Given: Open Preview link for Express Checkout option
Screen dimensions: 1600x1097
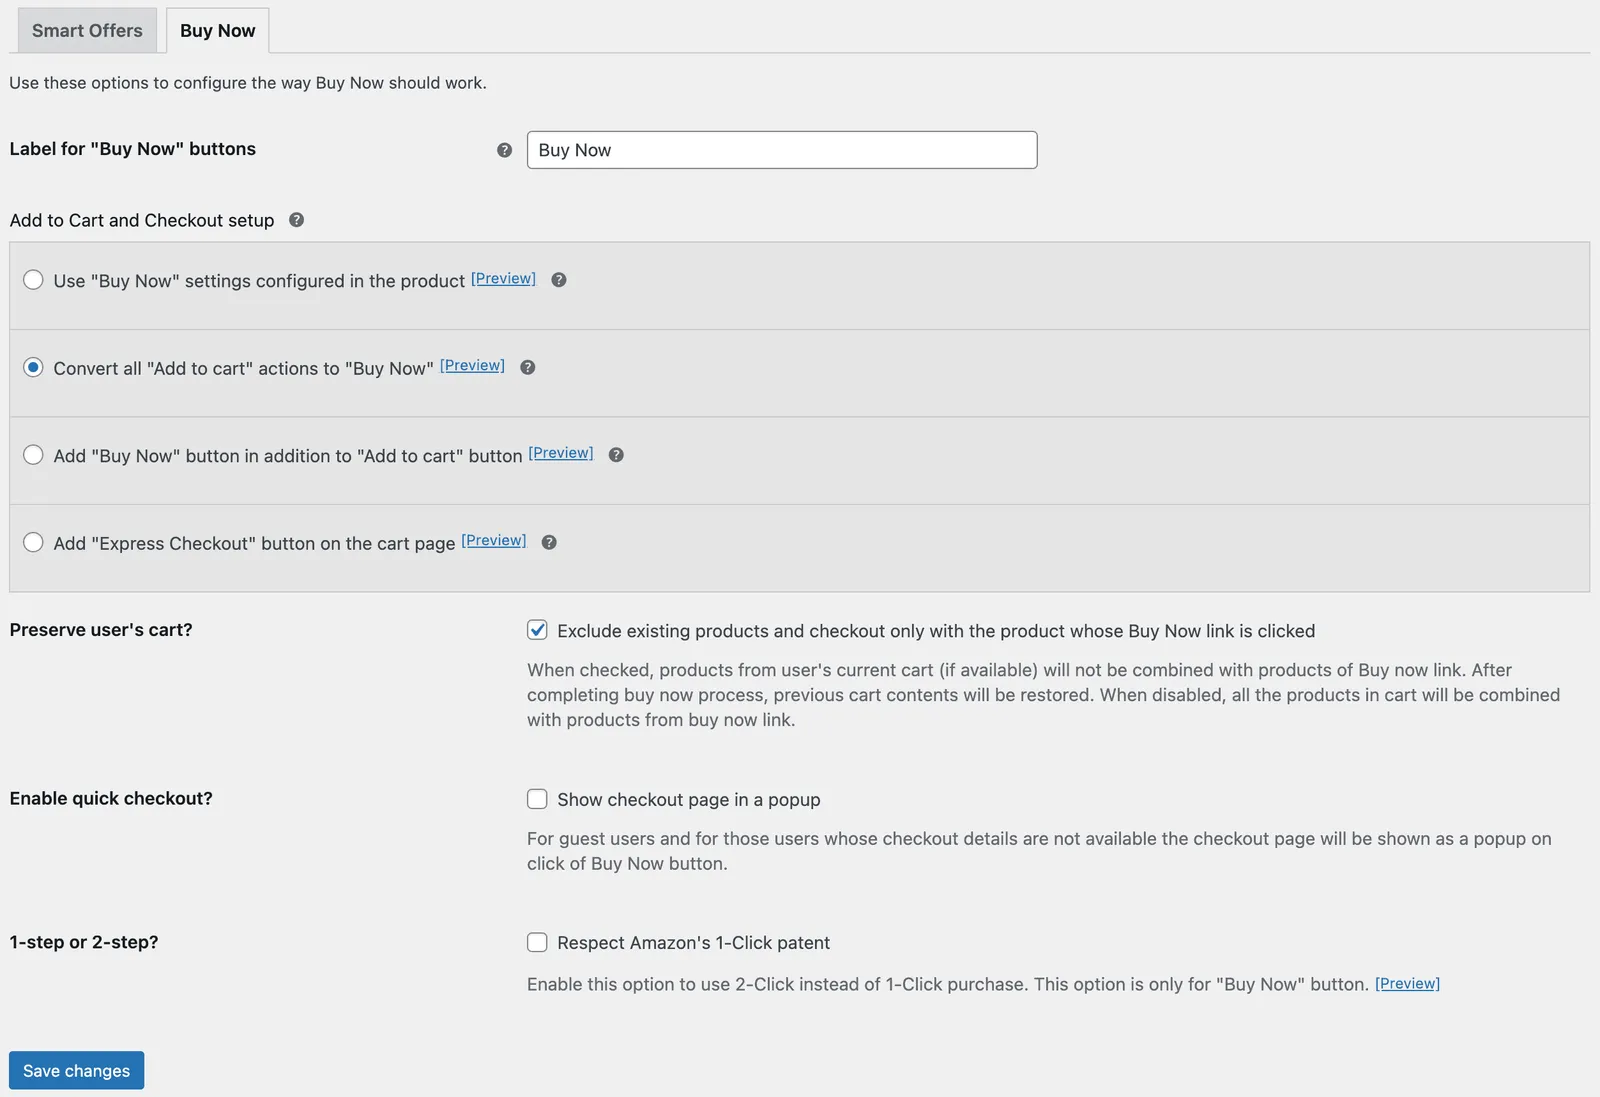Looking at the screenshot, I should click(493, 540).
